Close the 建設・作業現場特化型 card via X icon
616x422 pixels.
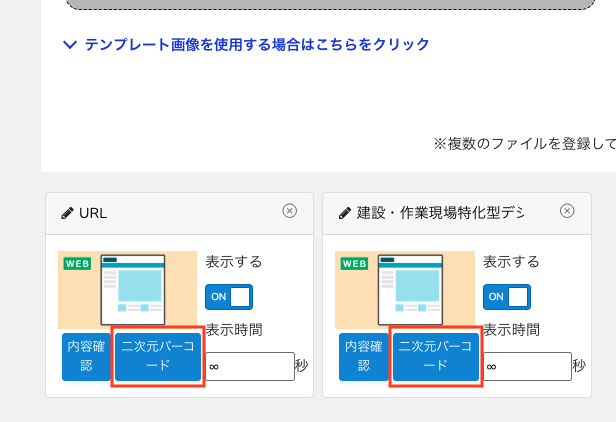pos(567,211)
